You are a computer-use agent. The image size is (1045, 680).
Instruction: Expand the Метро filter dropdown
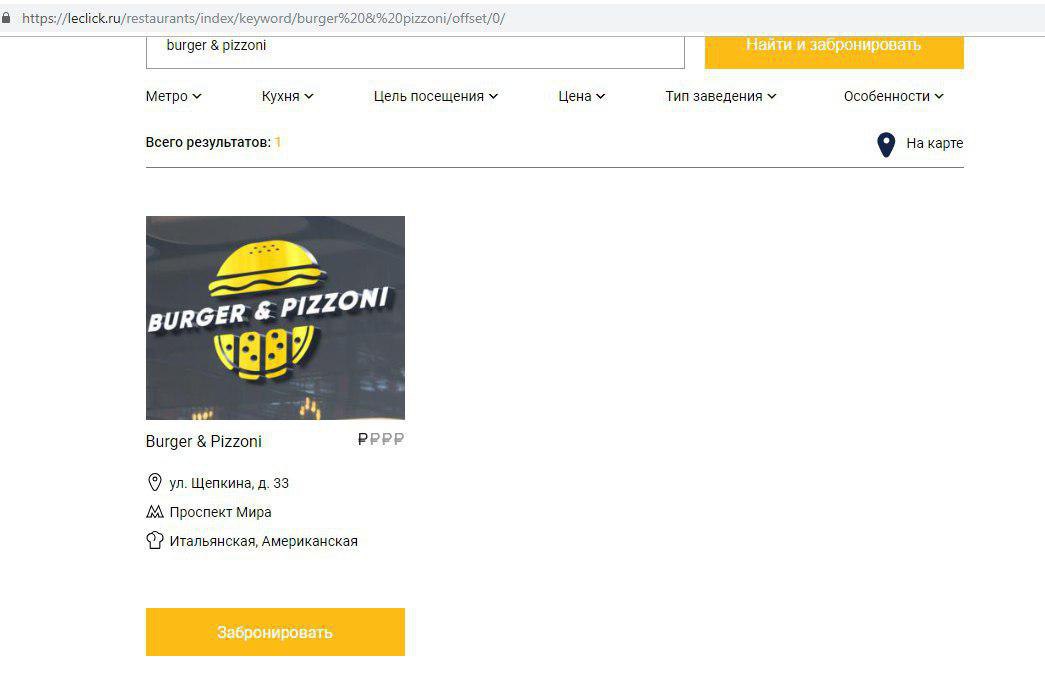tap(173, 96)
